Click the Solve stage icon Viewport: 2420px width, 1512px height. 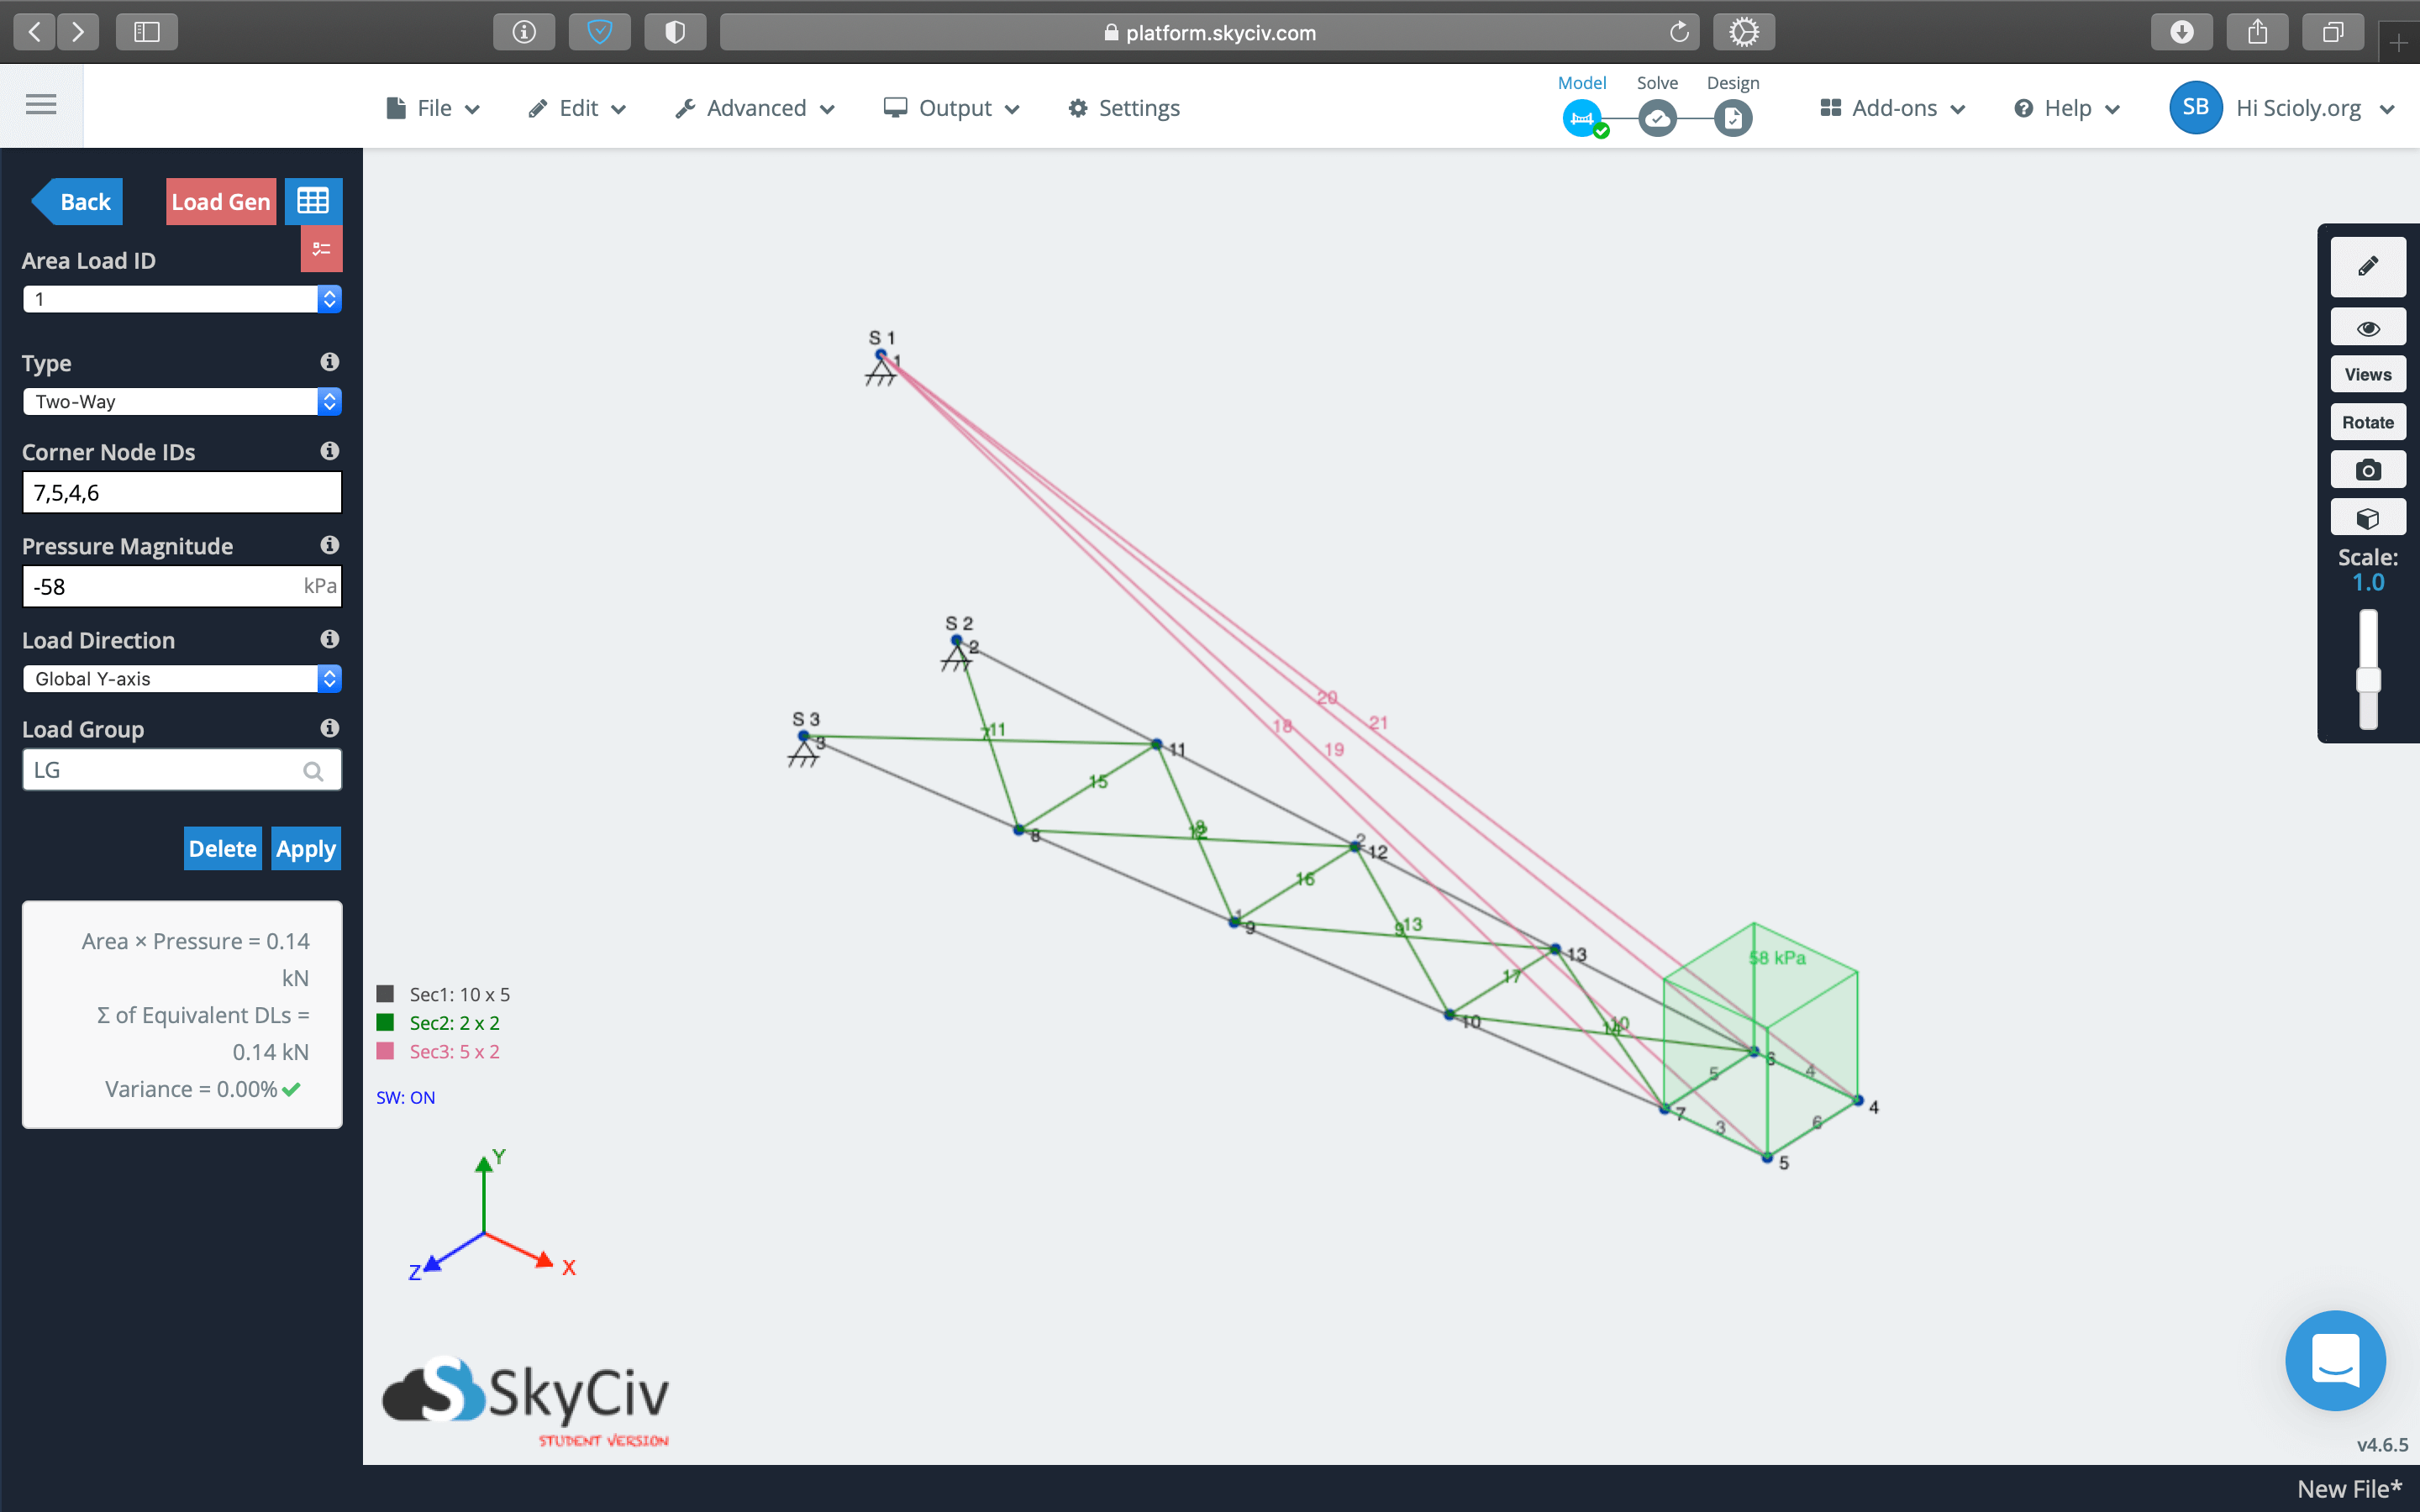coord(1657,119)
